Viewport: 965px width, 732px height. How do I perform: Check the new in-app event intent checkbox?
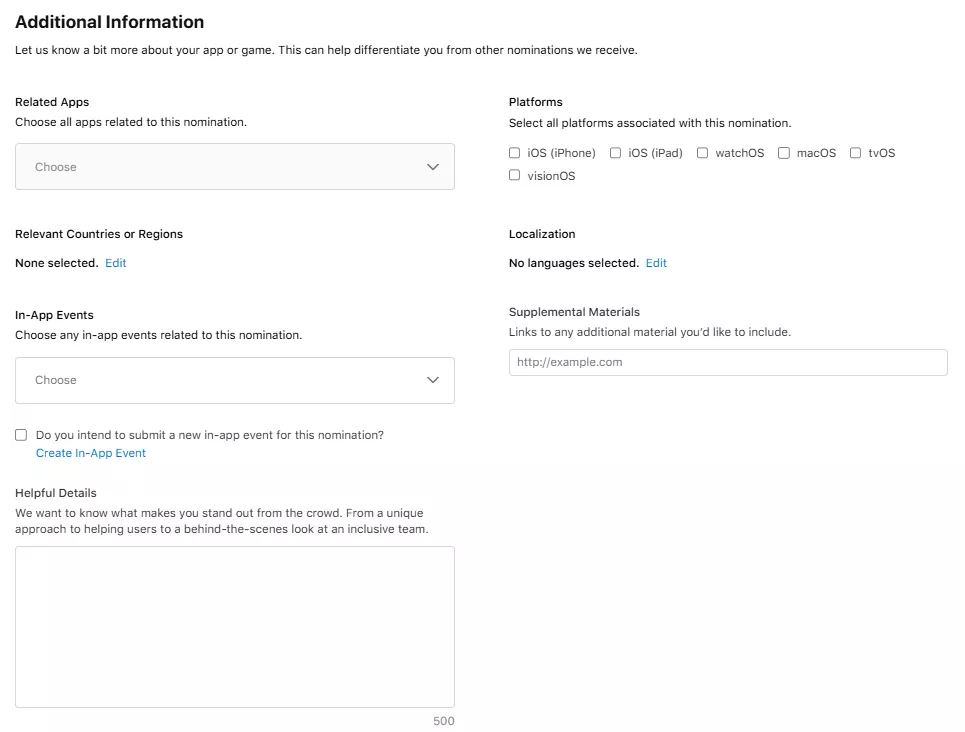(x=21, y=435)
